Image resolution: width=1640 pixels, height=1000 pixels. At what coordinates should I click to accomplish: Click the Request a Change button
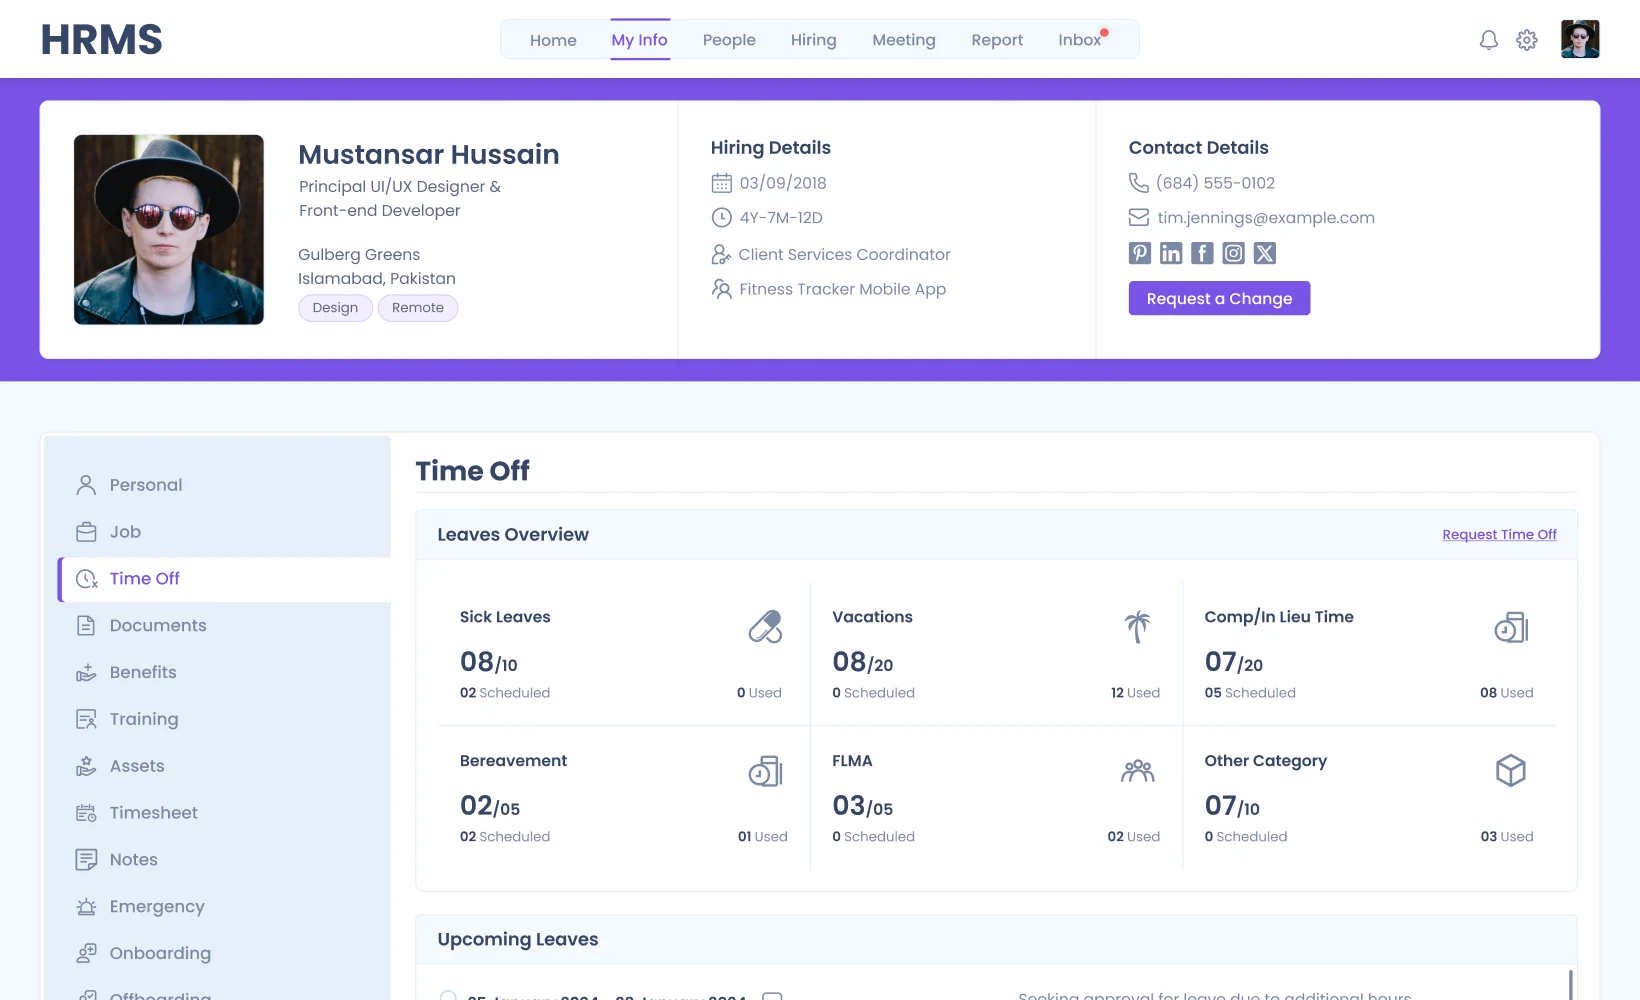point(1219,298)
